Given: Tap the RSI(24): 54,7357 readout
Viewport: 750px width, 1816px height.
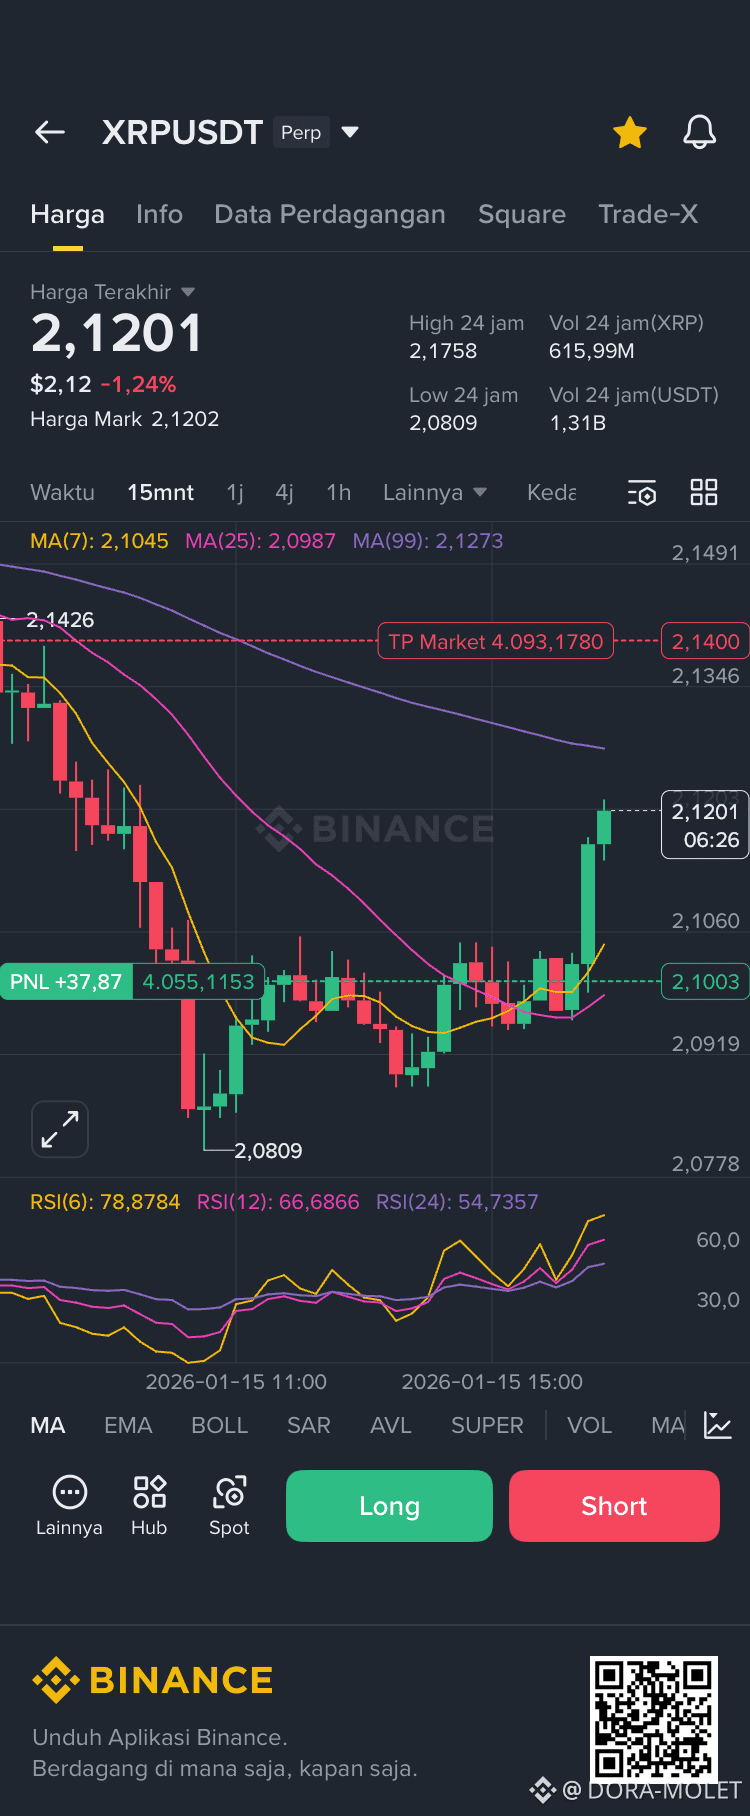Looking at the screenshot, I should pyautogui.click(x=457, y=1202).
